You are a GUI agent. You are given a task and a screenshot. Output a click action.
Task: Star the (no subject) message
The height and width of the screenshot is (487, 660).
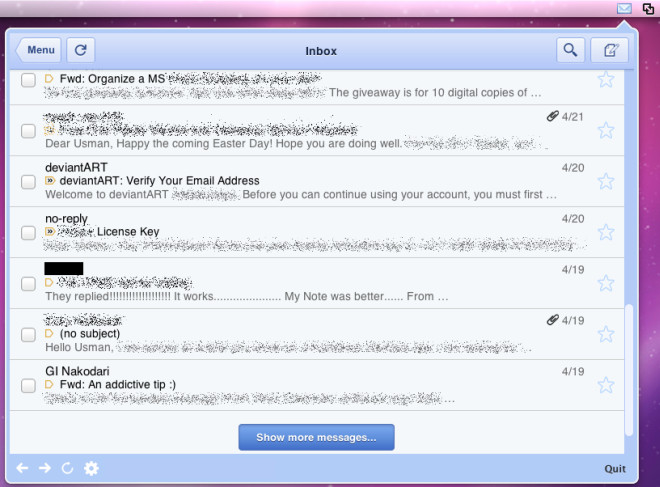point(606,334)
